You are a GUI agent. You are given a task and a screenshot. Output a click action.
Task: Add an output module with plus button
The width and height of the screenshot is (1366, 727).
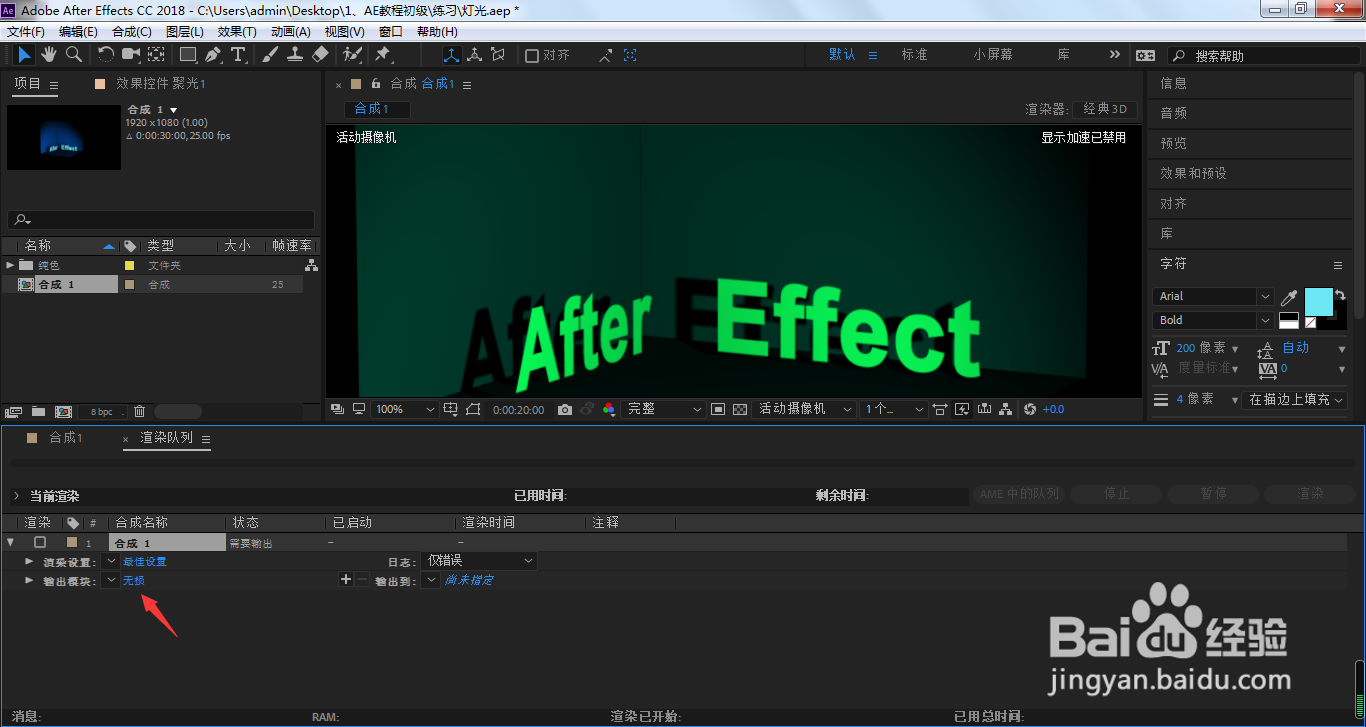click(346, 580)
